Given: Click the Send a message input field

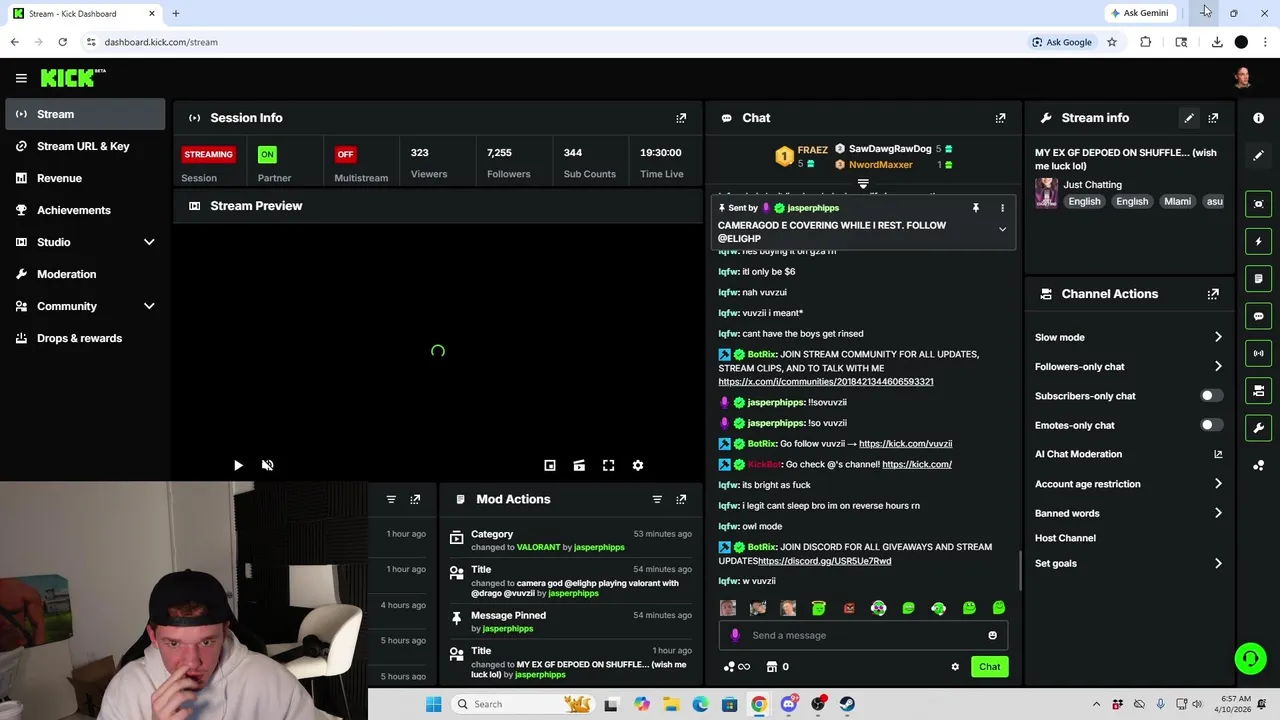Looking at the screenshot, I should [x=862, y=635].
